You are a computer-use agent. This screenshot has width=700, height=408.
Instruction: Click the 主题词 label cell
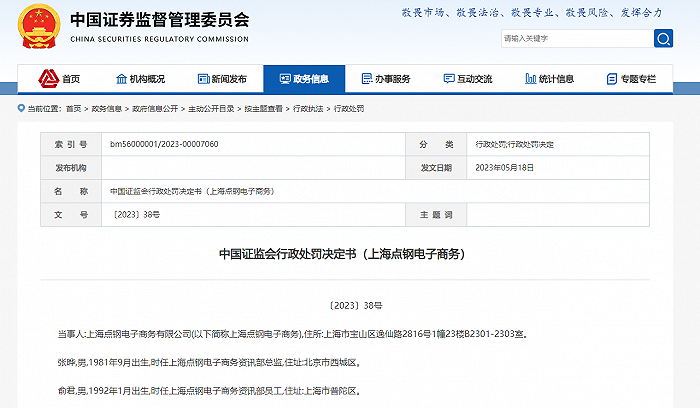[x=436, y=215]
